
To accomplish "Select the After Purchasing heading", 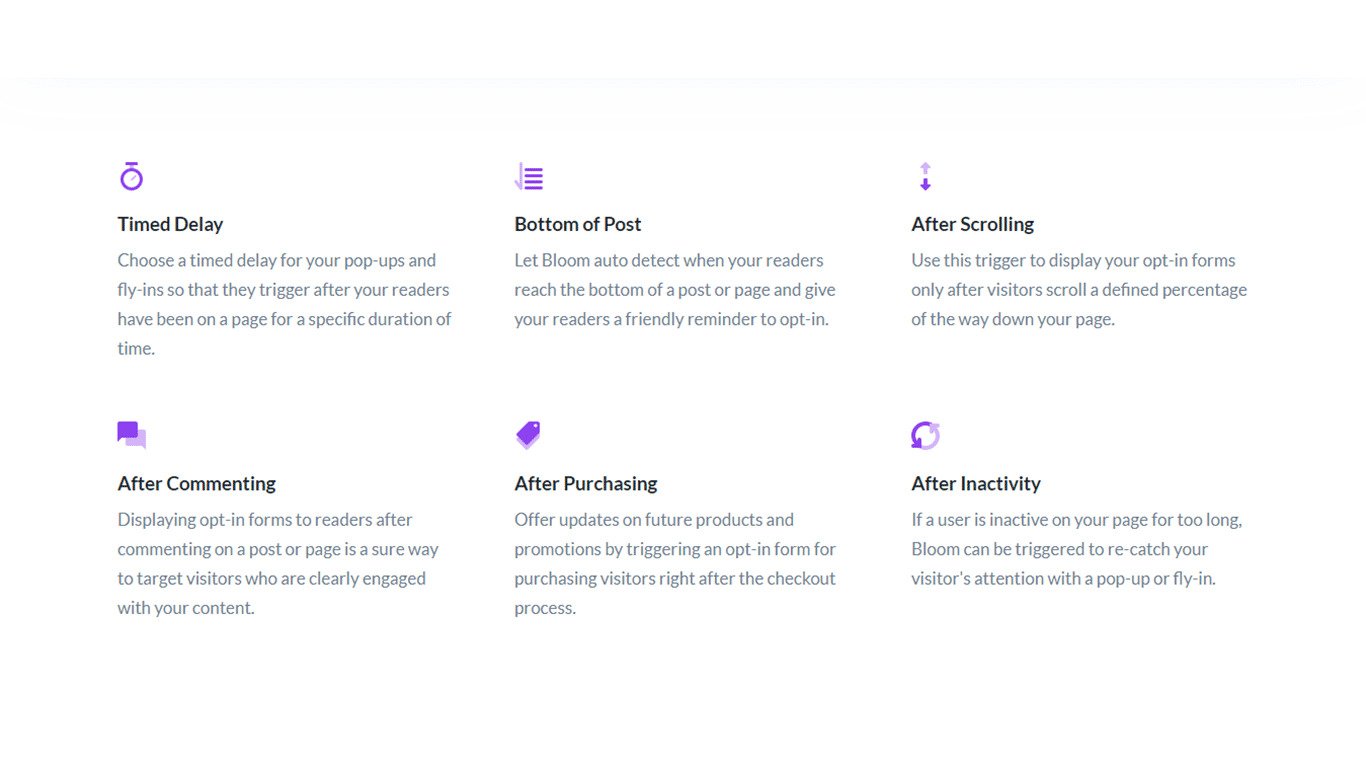I will tap(586, 483).
